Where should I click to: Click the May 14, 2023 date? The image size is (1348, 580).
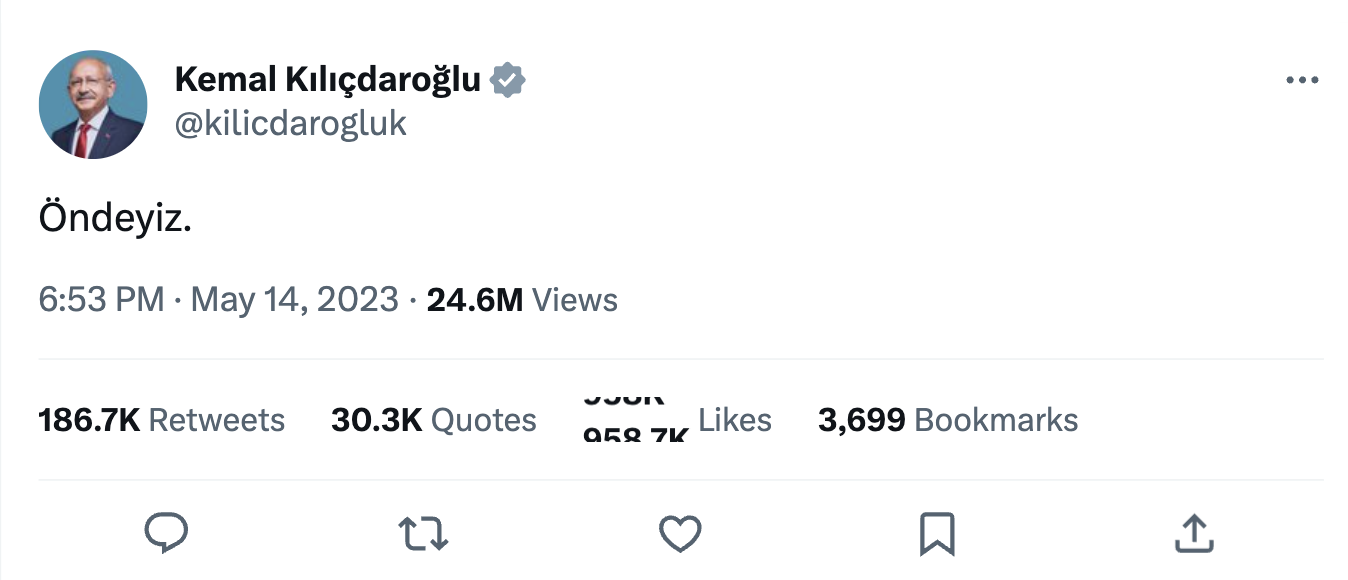pyautogui.click(x=294, y=300)
